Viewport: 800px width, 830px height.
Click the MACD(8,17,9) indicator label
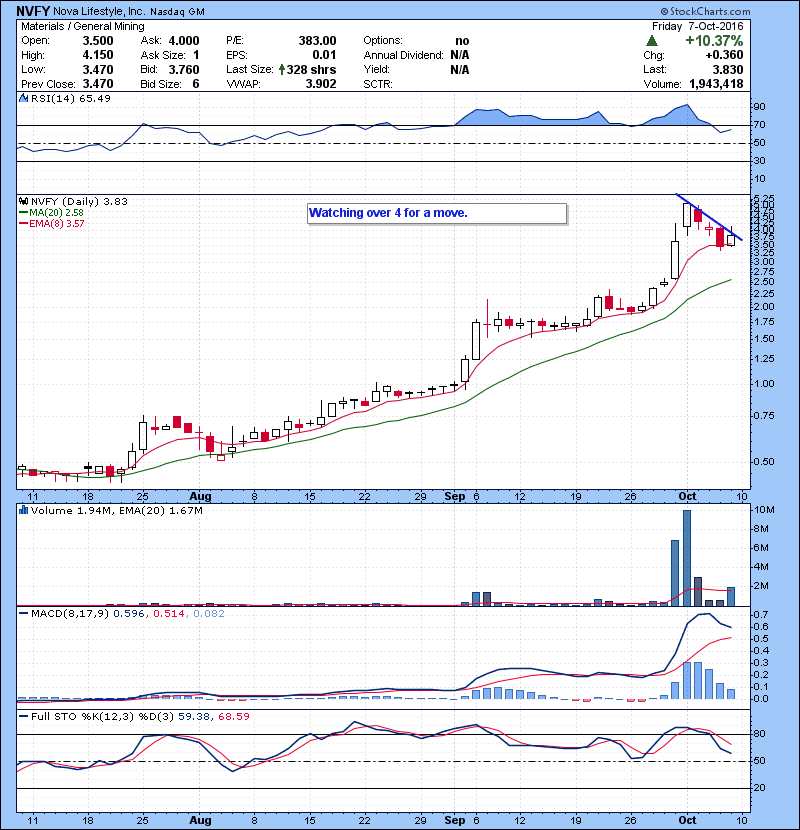[70, 614]
